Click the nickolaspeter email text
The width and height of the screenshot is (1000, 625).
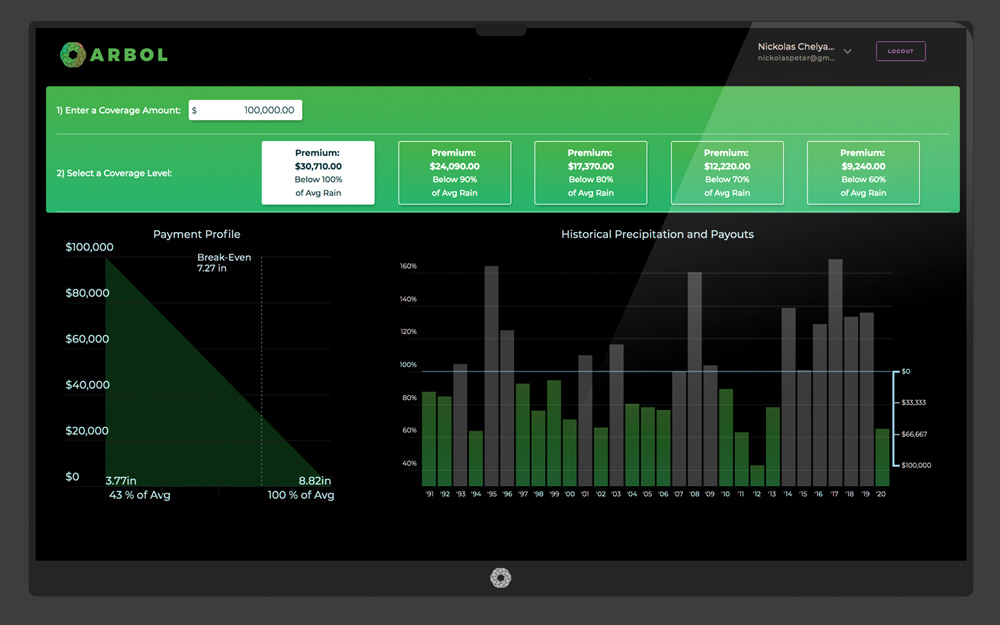coord(796,58)
